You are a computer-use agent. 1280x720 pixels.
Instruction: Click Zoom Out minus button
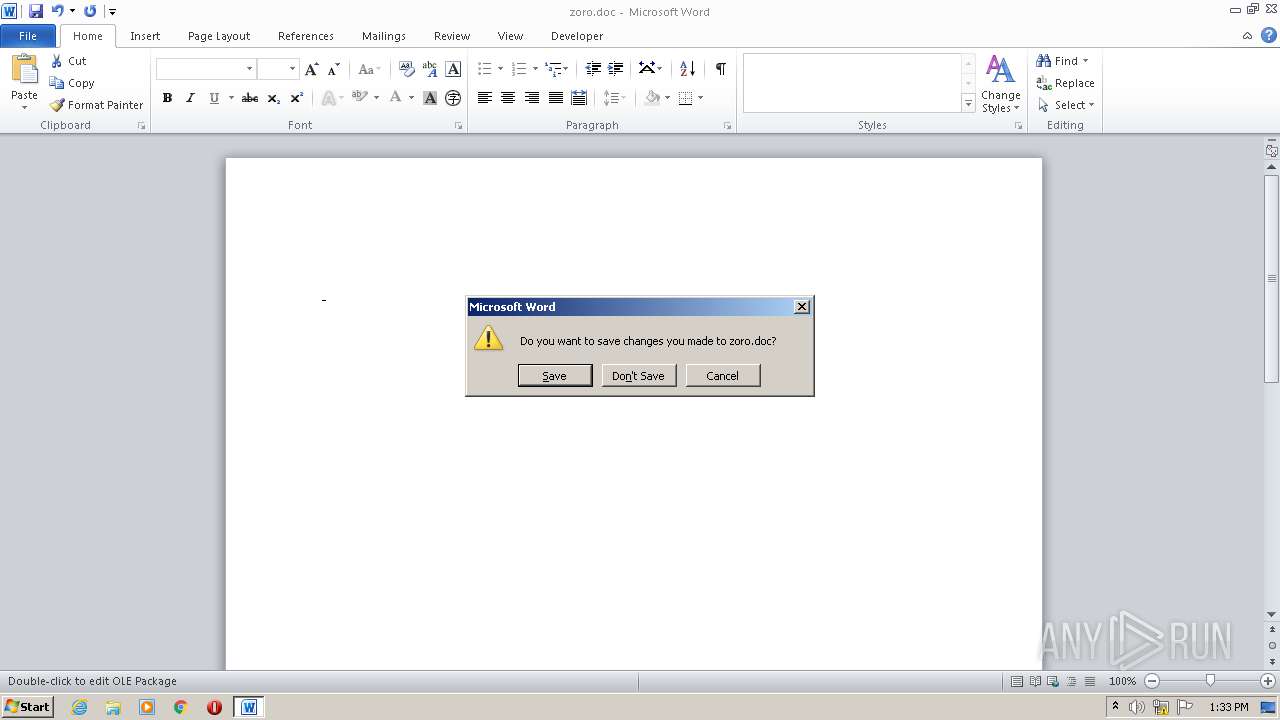click(x=1152, y=681)
